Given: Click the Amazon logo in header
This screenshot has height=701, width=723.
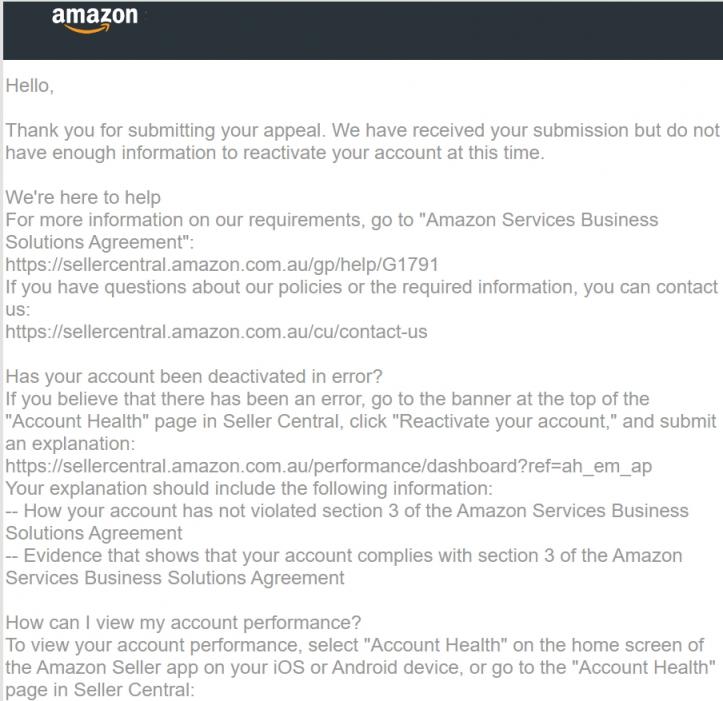Looking at the screenshot, I should pyautogui.click(x=95, y=20).
